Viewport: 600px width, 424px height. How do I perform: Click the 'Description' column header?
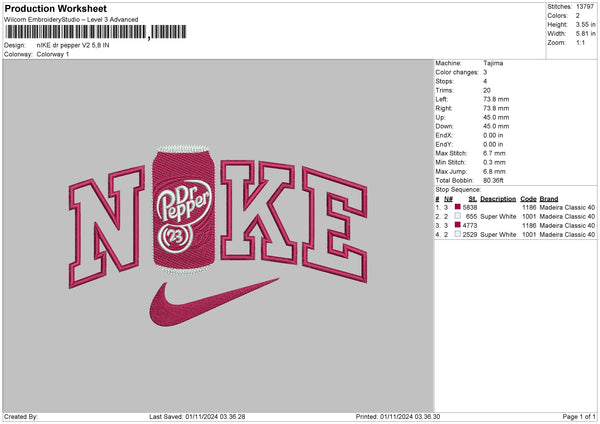(498, 199)
